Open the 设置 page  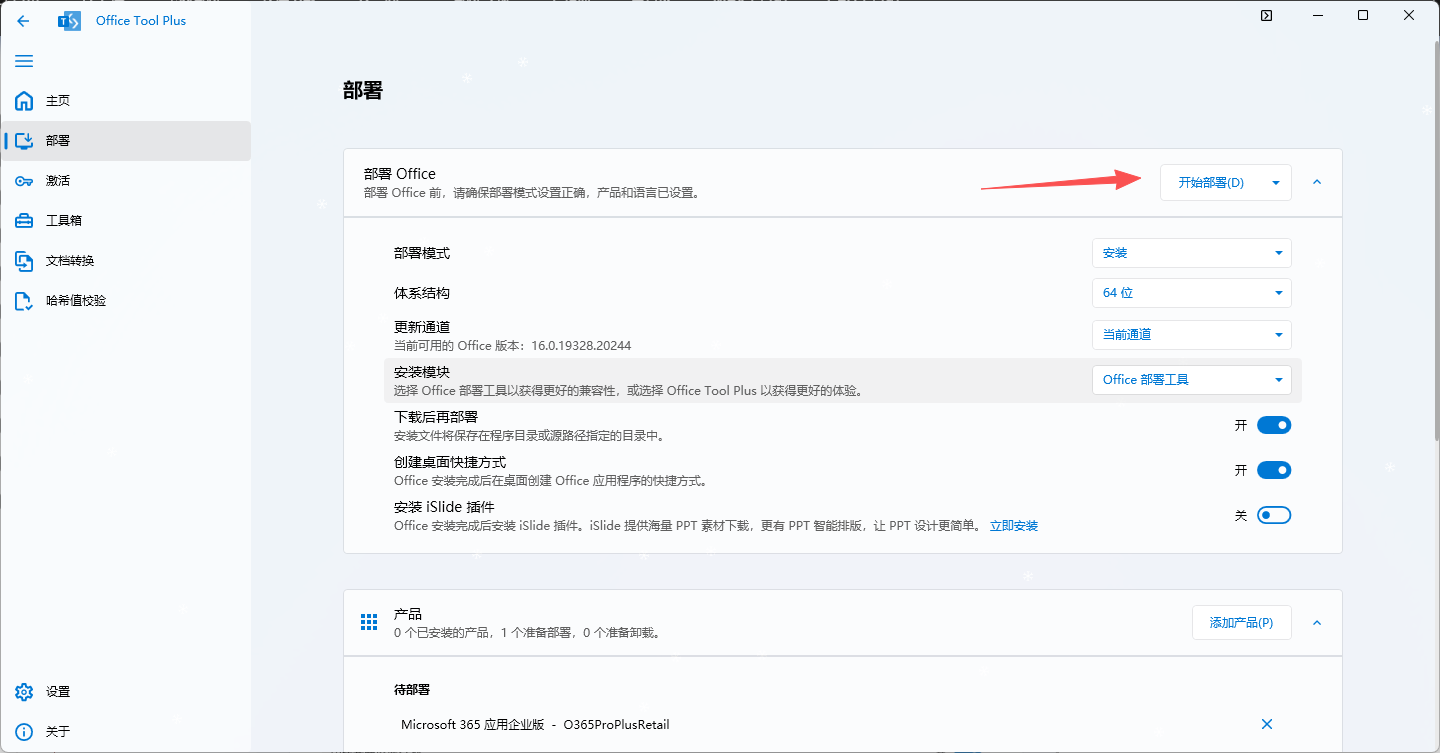(57, 691)
